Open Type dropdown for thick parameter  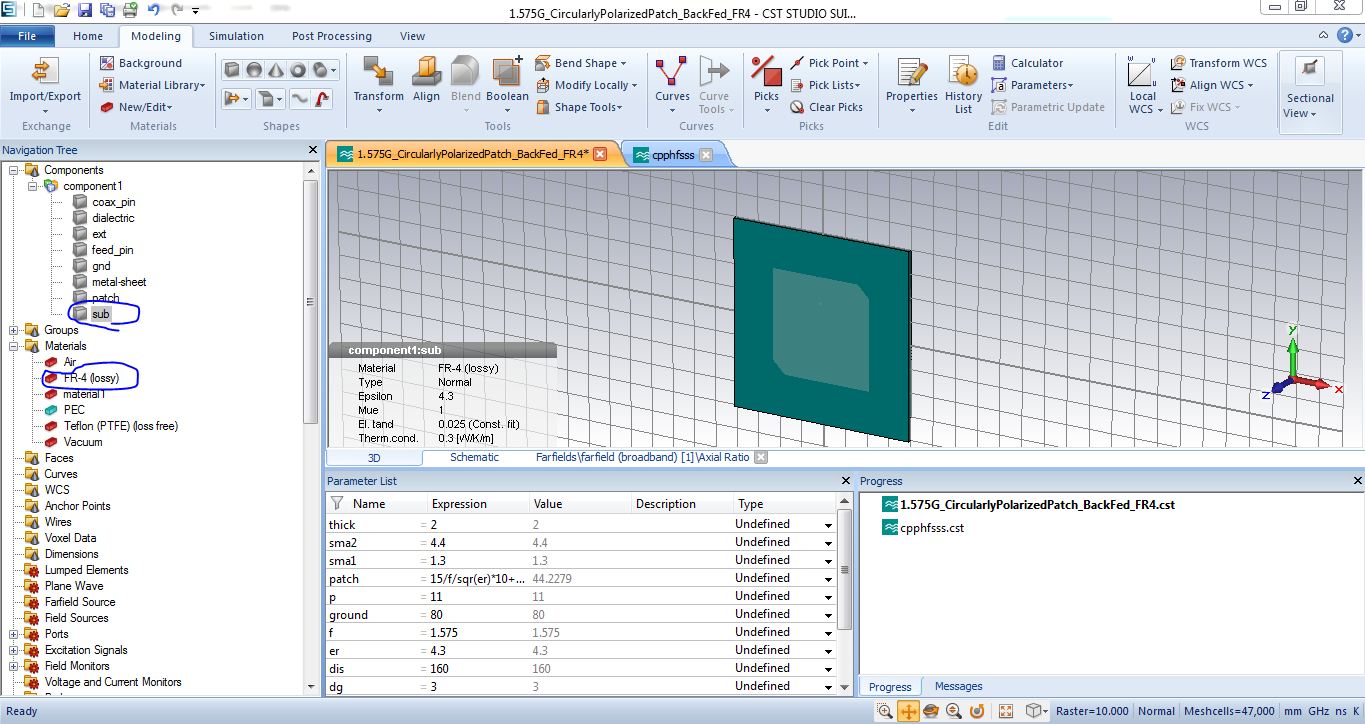pyautogui.click(x=828, y=525)
